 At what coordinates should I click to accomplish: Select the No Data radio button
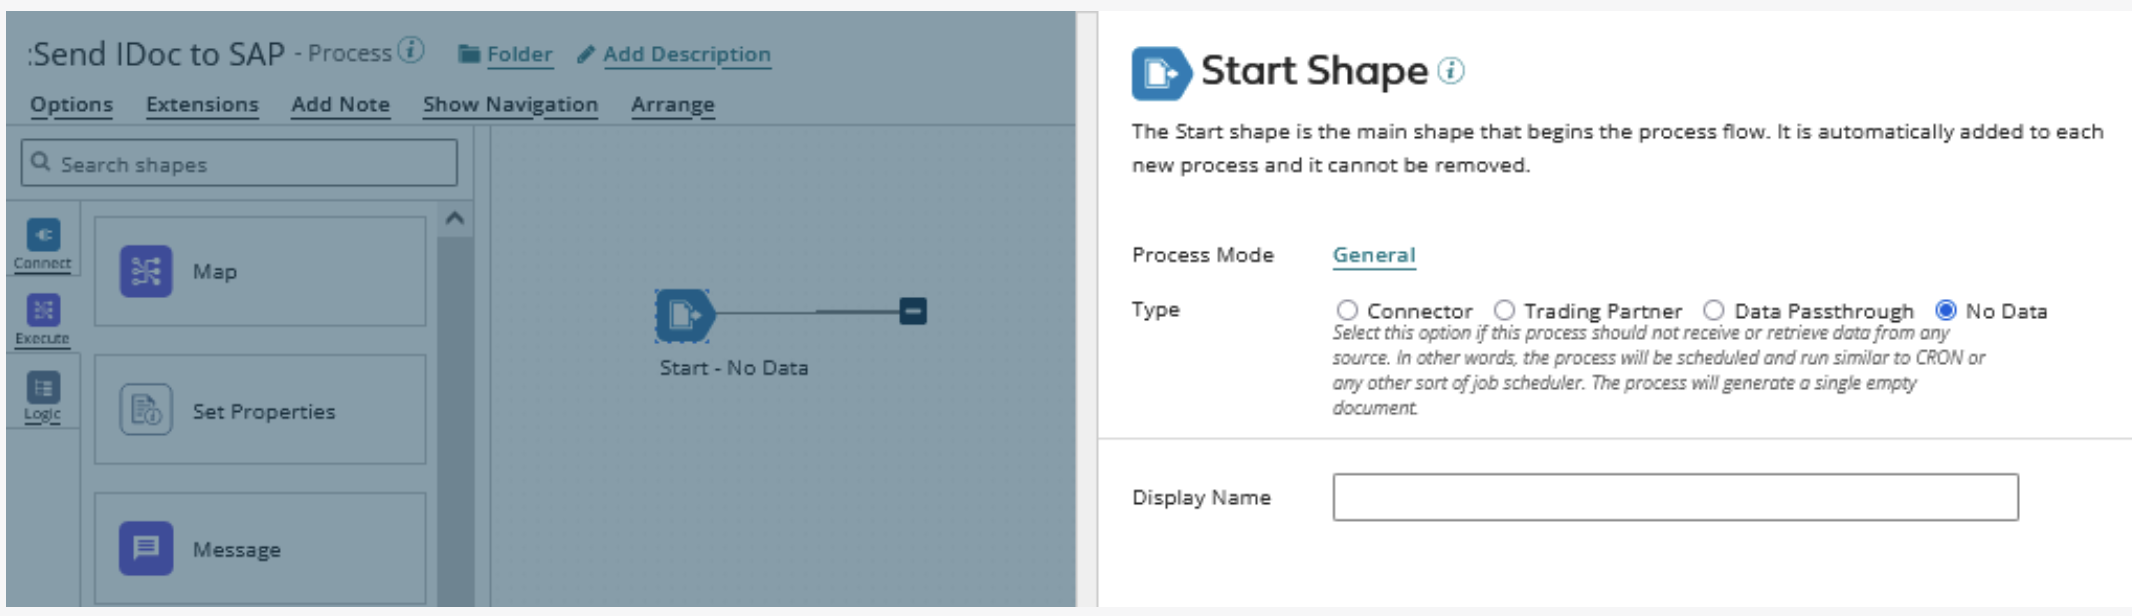(x=1946, y=311)
